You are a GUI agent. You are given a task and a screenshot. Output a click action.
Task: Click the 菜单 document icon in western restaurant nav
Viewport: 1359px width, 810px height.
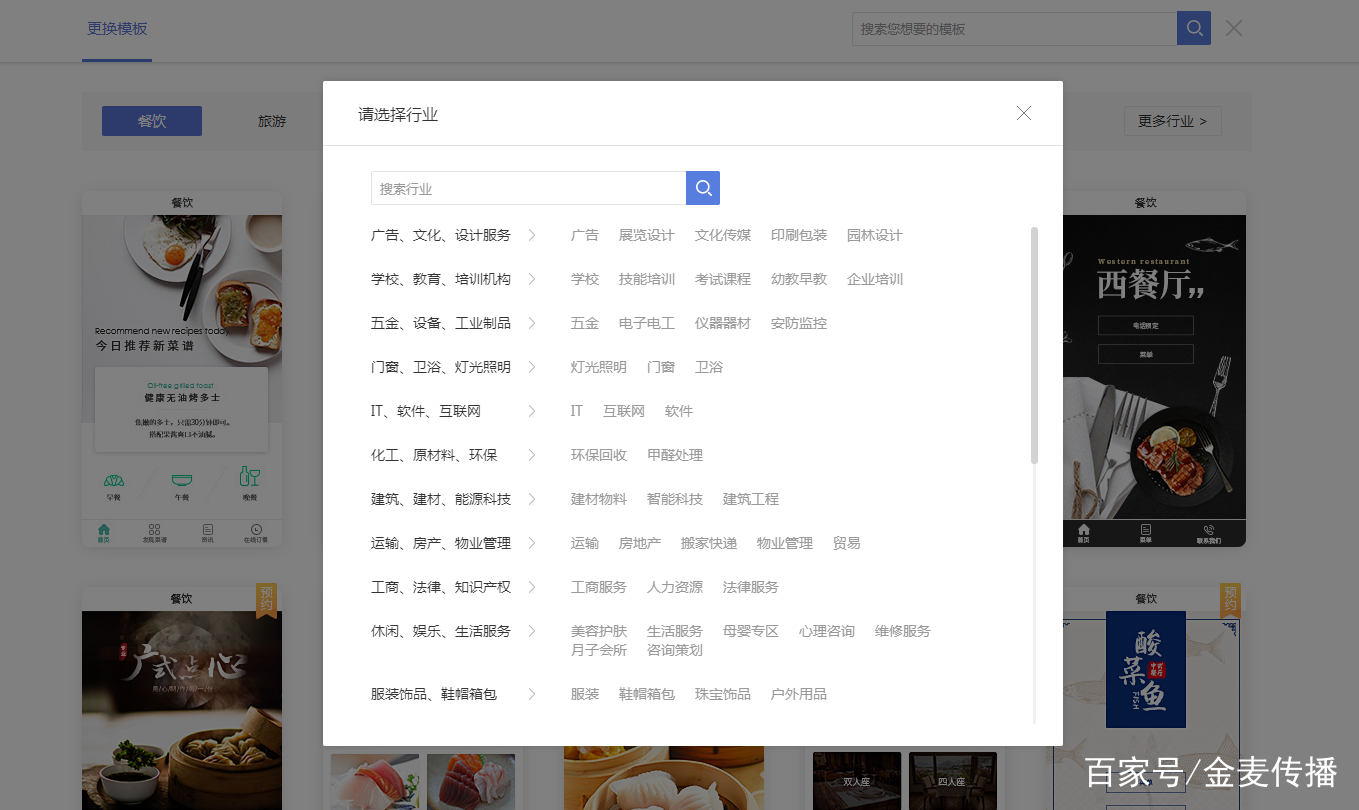tap(1145, 530)
